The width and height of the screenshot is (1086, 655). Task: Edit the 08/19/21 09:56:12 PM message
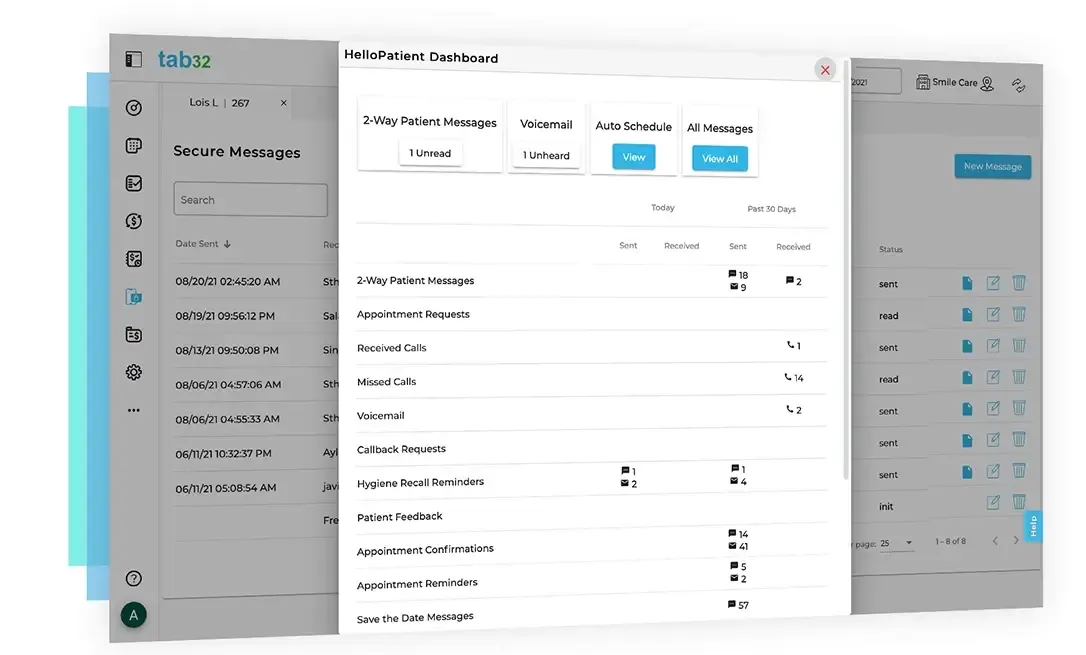(x=993, y=314)
